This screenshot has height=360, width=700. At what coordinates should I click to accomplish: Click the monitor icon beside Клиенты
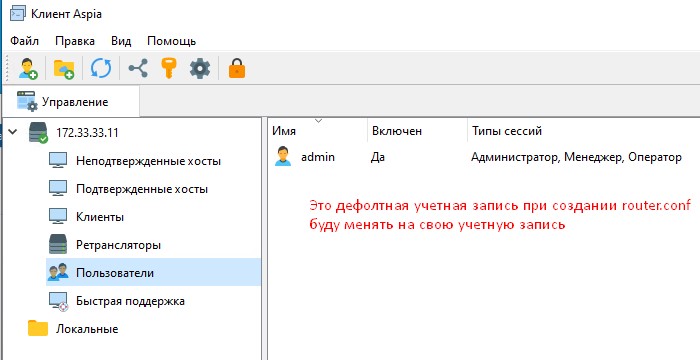[58, 217]
